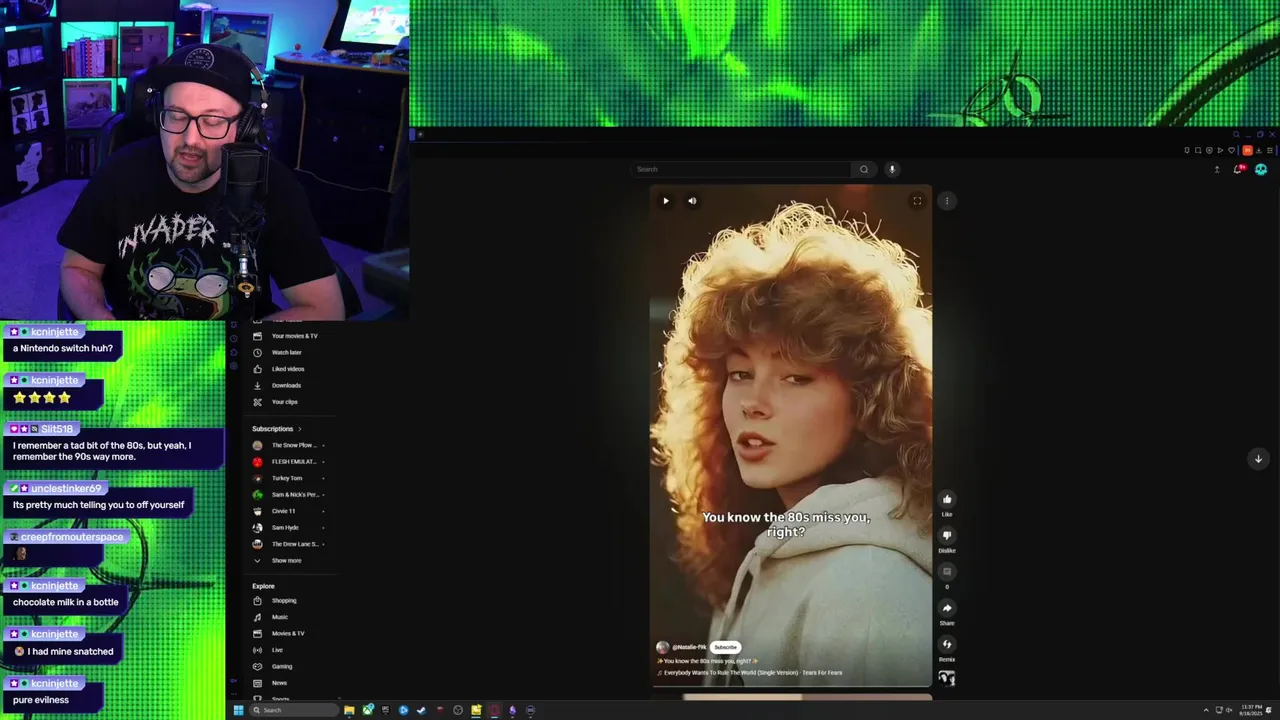
Task: Open FLESH EMULATOR subscription channel
Action: point(288,462)
